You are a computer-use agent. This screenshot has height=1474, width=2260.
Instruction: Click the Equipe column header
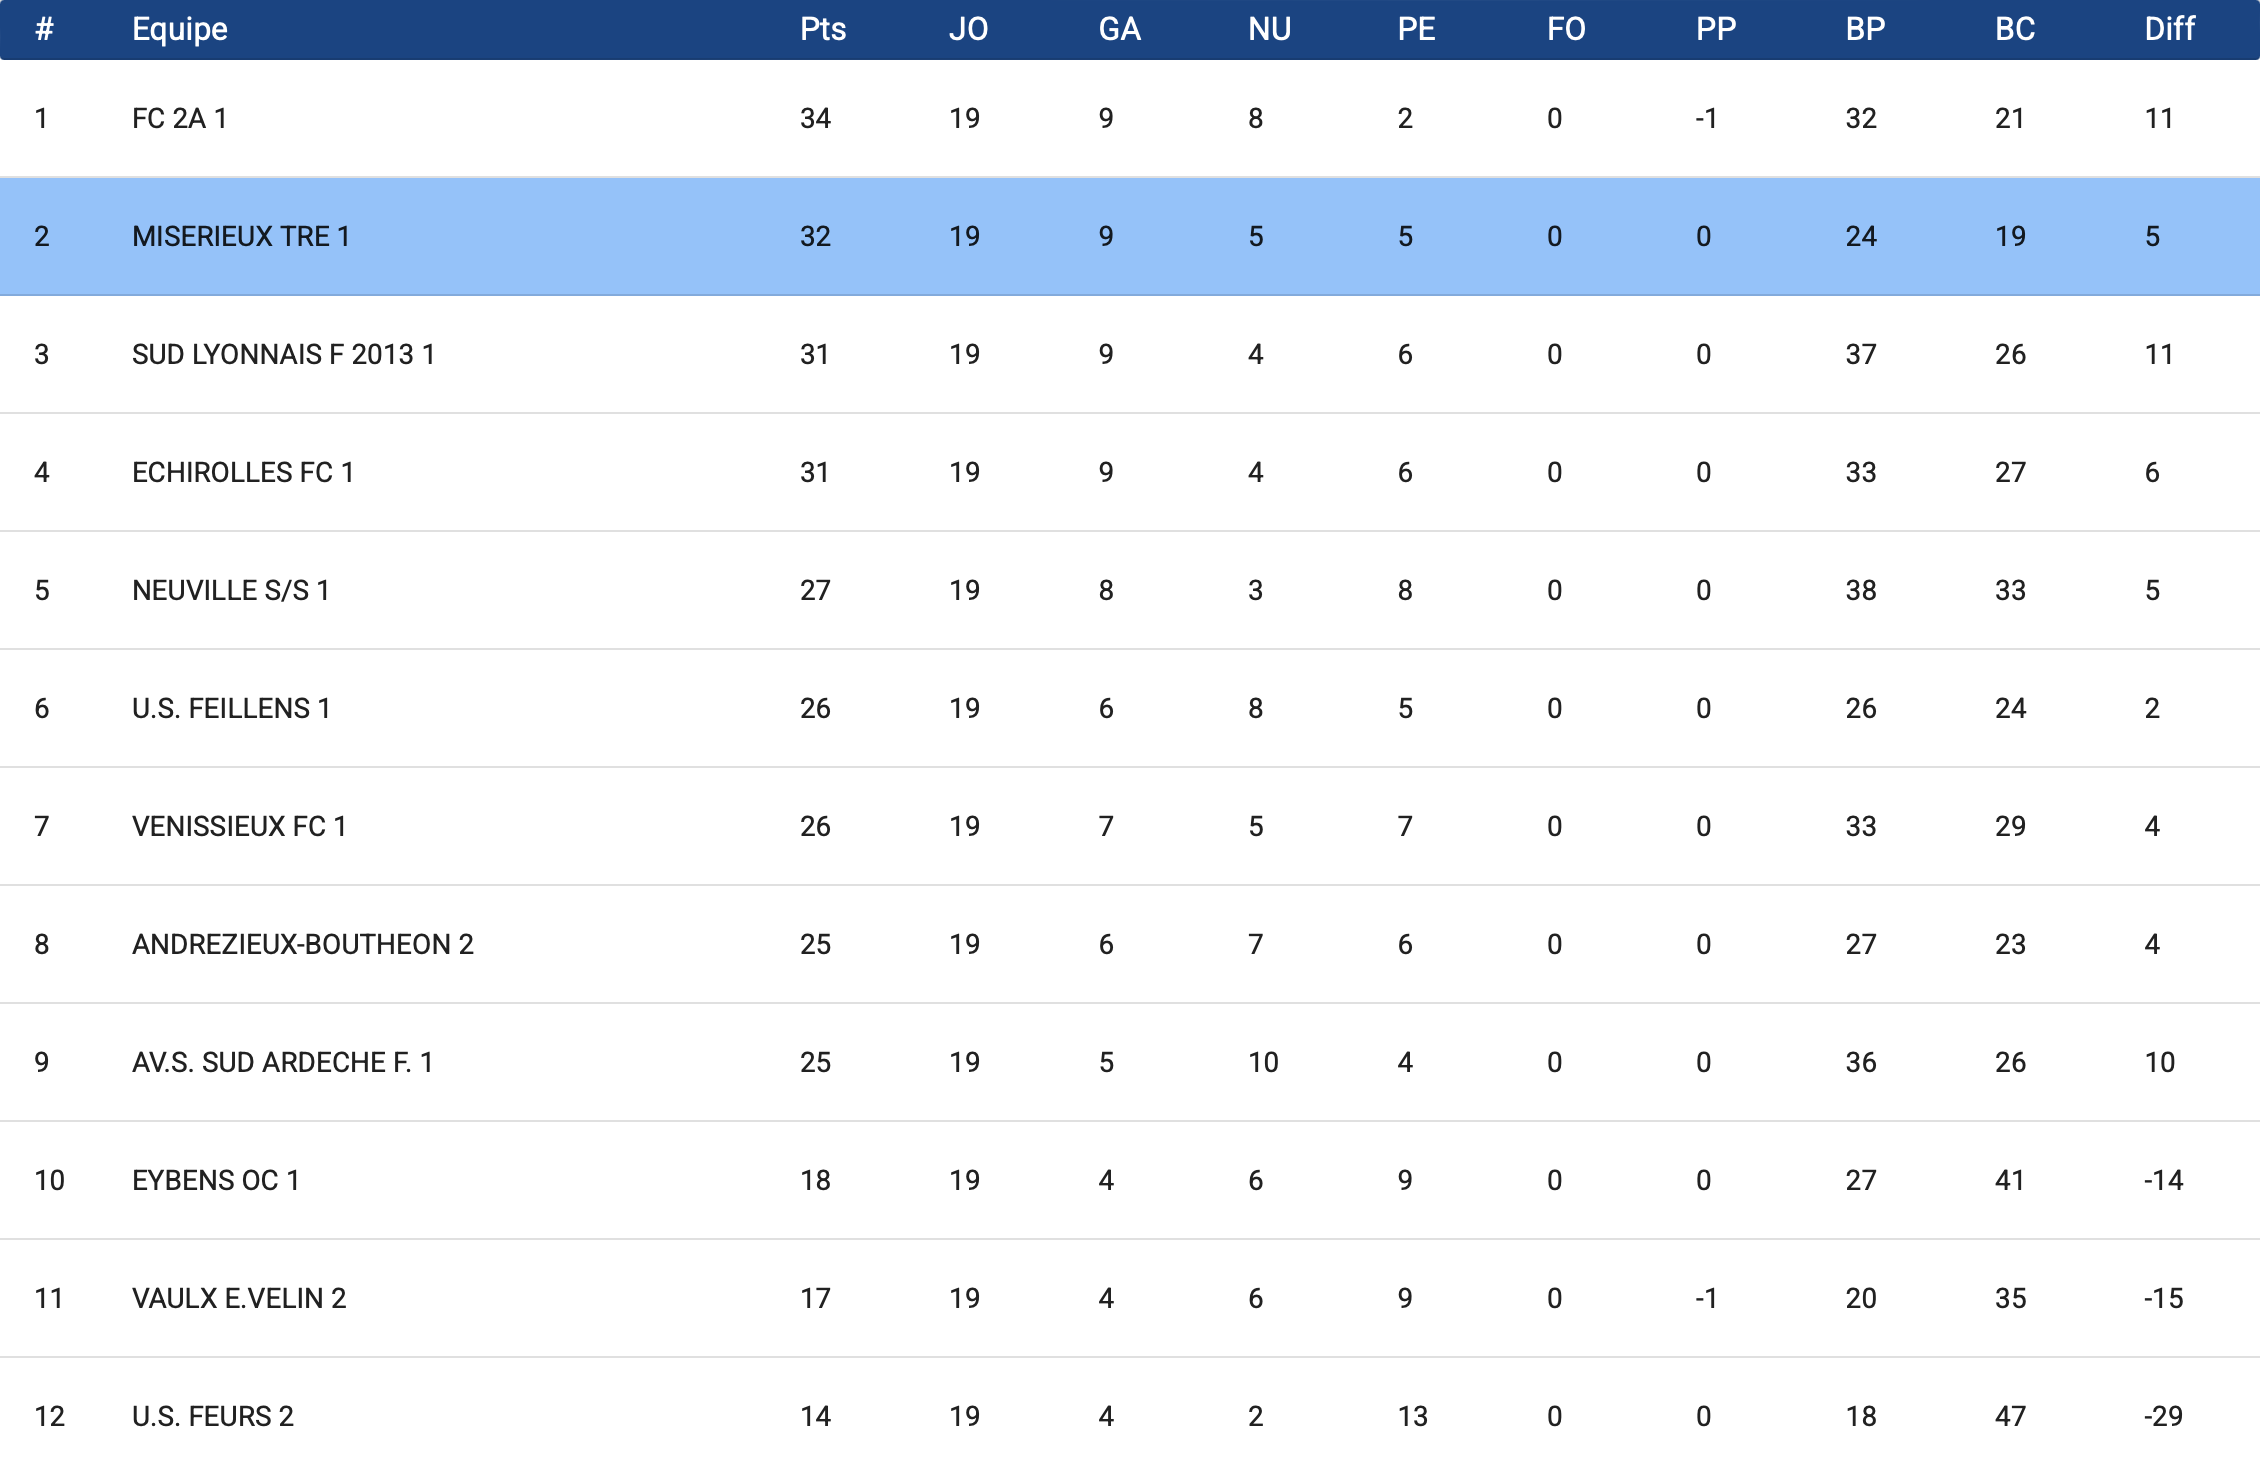point(180,29)
